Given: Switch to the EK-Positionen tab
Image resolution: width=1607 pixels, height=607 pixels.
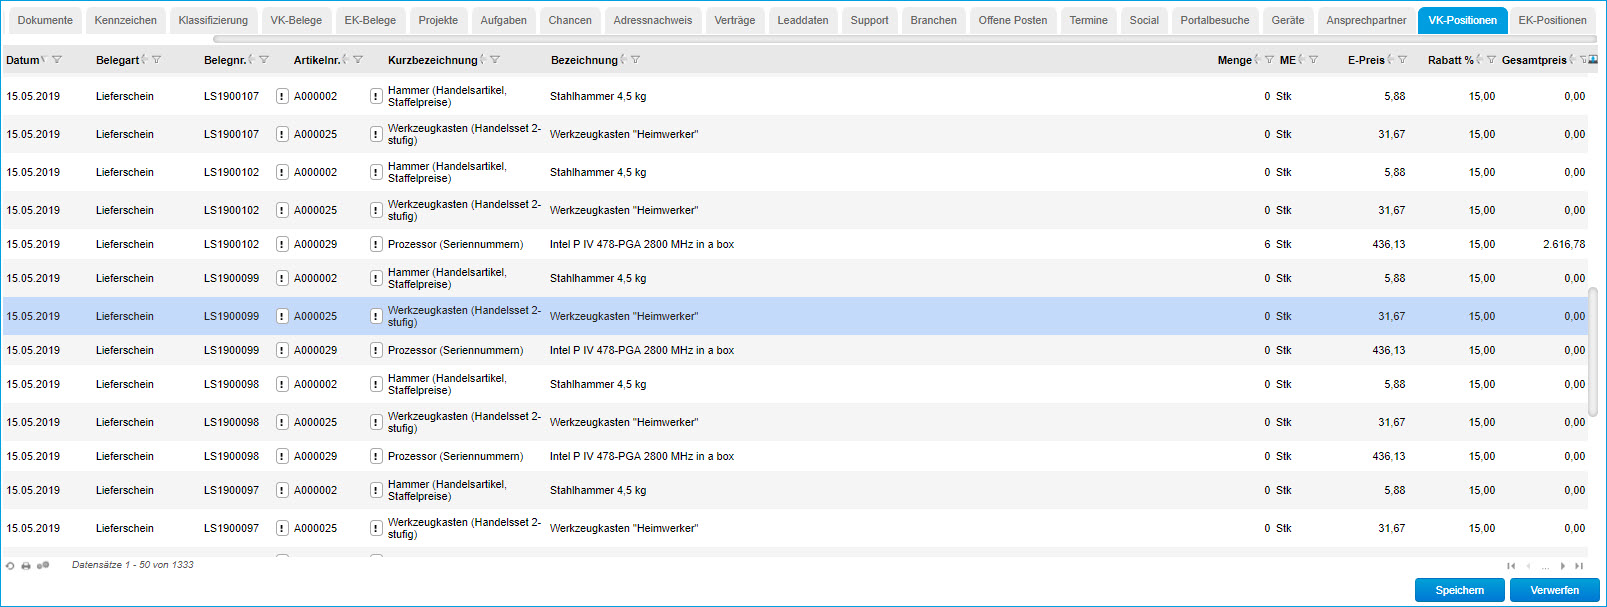Looking at the screenshot, I should coord(1552,20).
